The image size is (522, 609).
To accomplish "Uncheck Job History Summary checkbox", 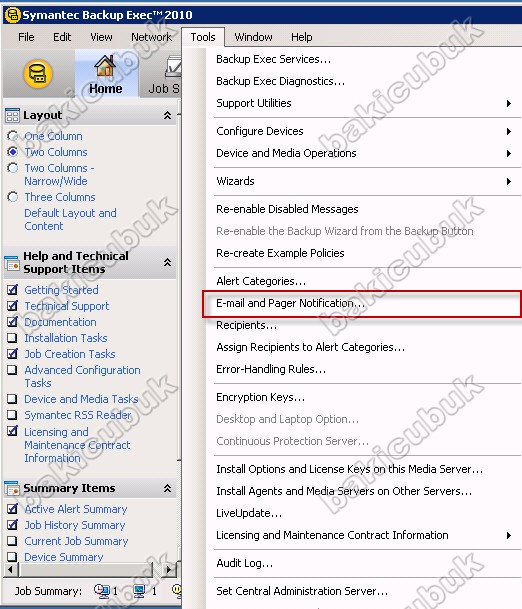I will point(12,525).
